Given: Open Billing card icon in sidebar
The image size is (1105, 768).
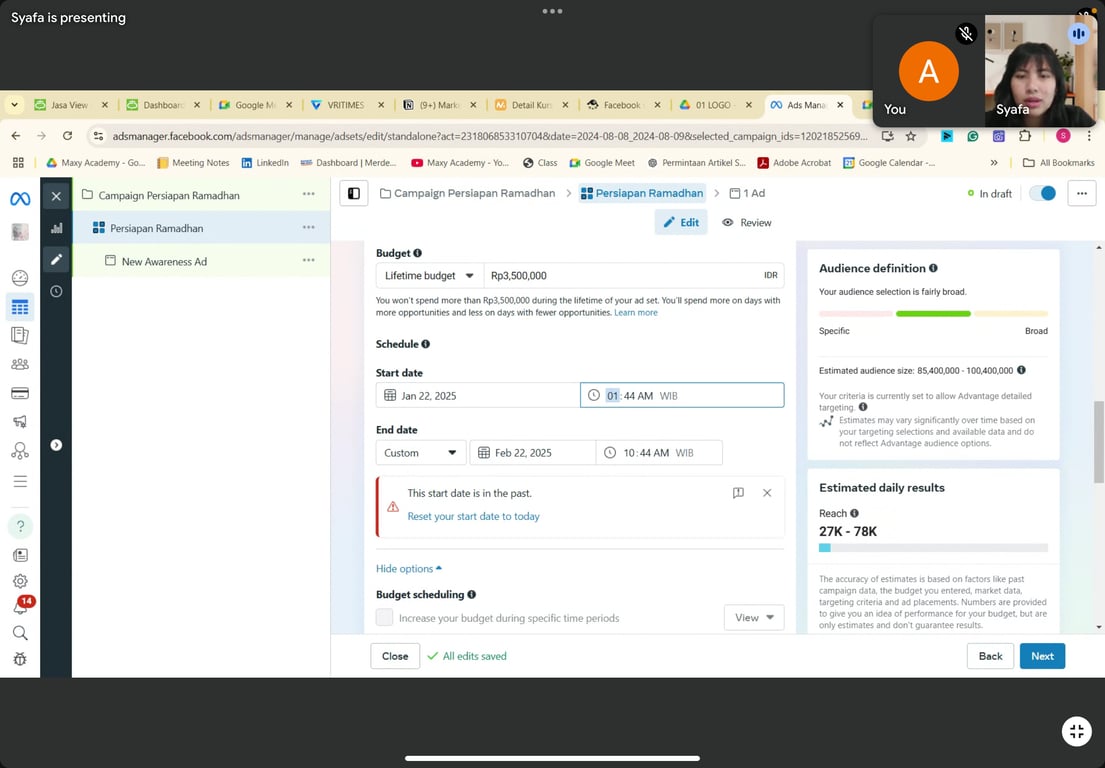Looking at the screenshot, I should (x=20, y=393).
